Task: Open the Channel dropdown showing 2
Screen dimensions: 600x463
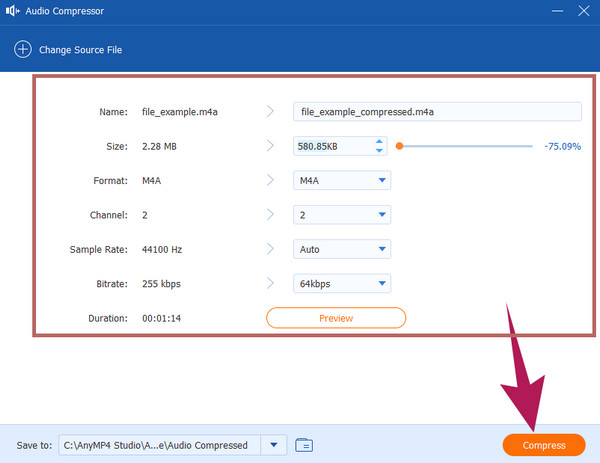Action: point(342,215)
